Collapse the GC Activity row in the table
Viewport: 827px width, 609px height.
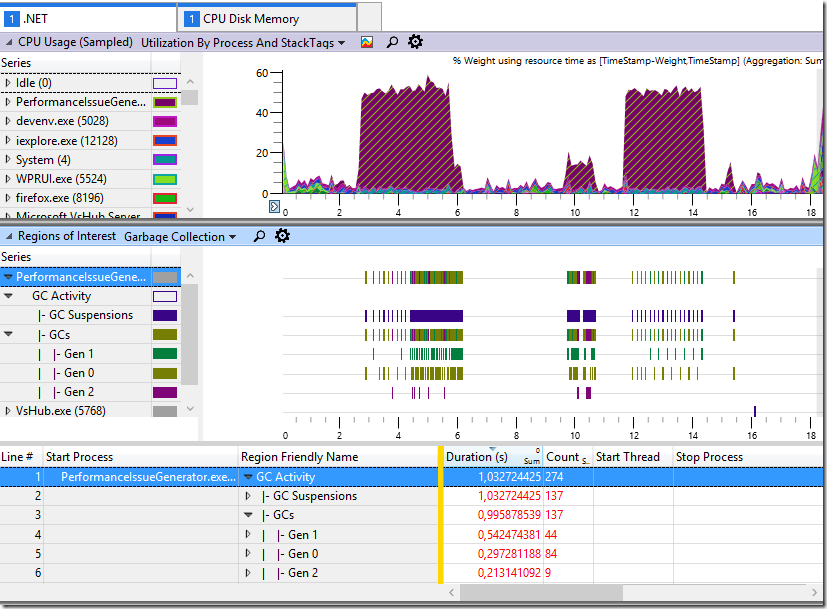point(248,477)
